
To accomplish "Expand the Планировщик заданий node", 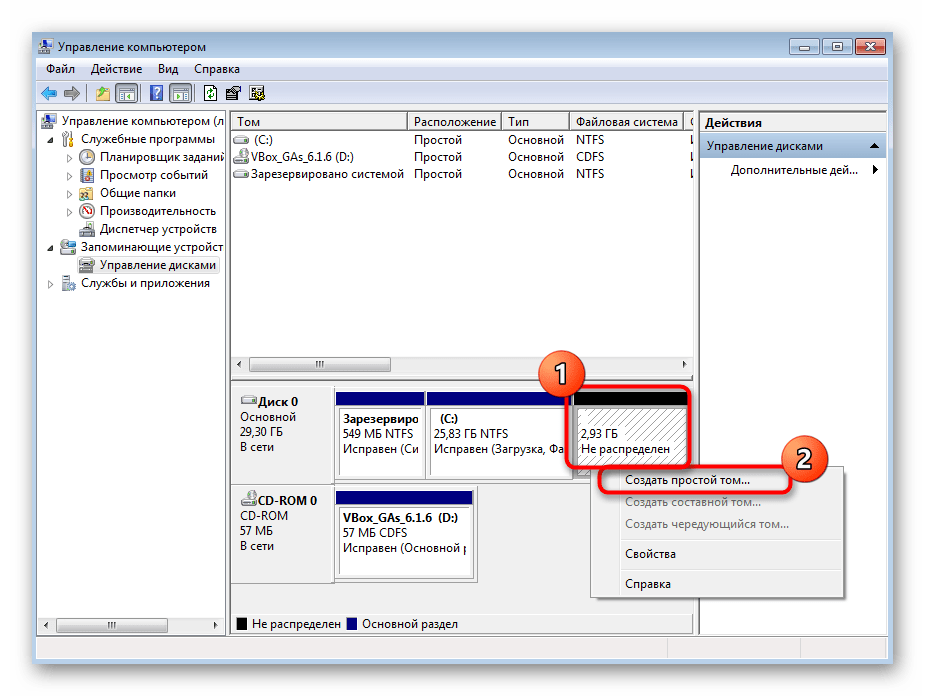I will click(x=69, y=158).
